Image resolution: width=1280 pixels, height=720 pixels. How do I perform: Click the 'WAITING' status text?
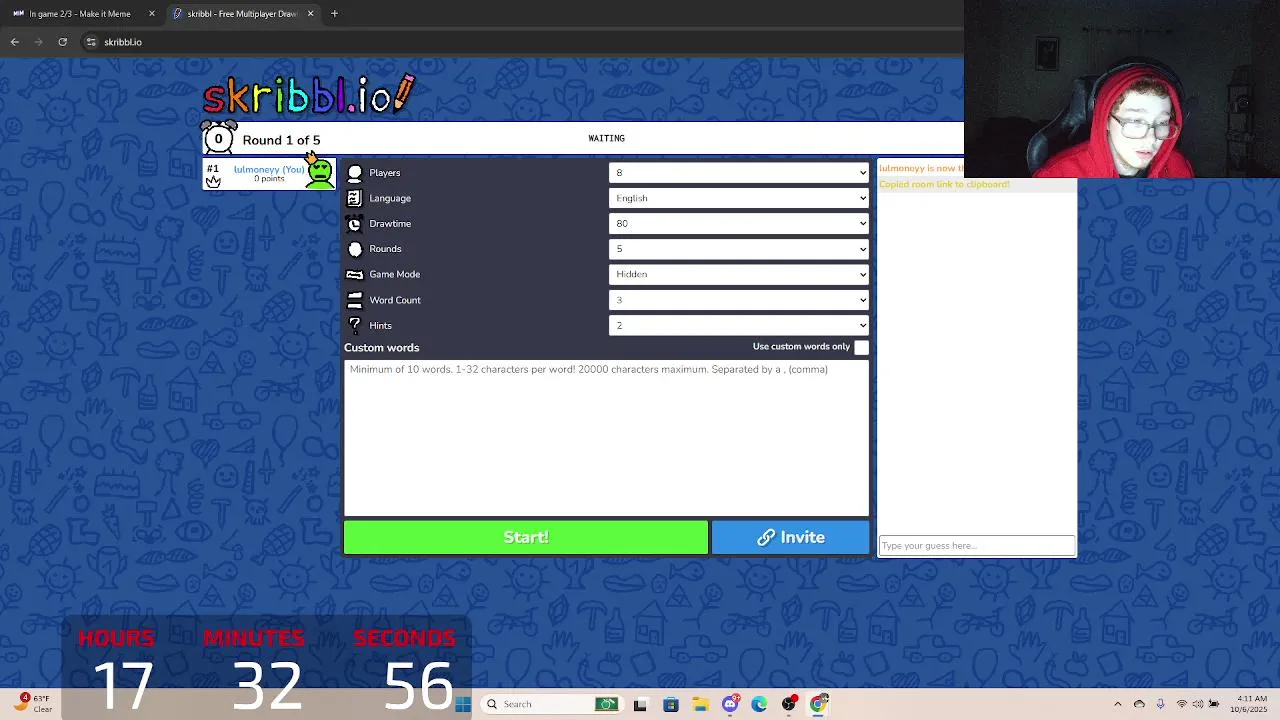pyautogui.click(x=606, y=138)
